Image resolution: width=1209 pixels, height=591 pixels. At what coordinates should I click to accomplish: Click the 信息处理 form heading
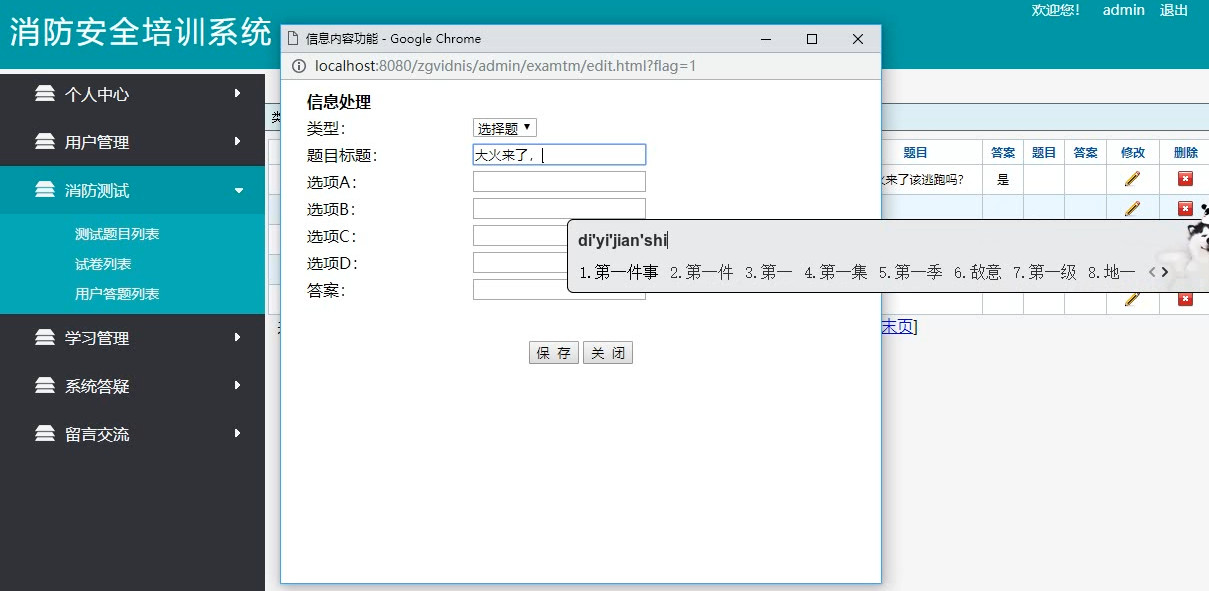[339, 102]
